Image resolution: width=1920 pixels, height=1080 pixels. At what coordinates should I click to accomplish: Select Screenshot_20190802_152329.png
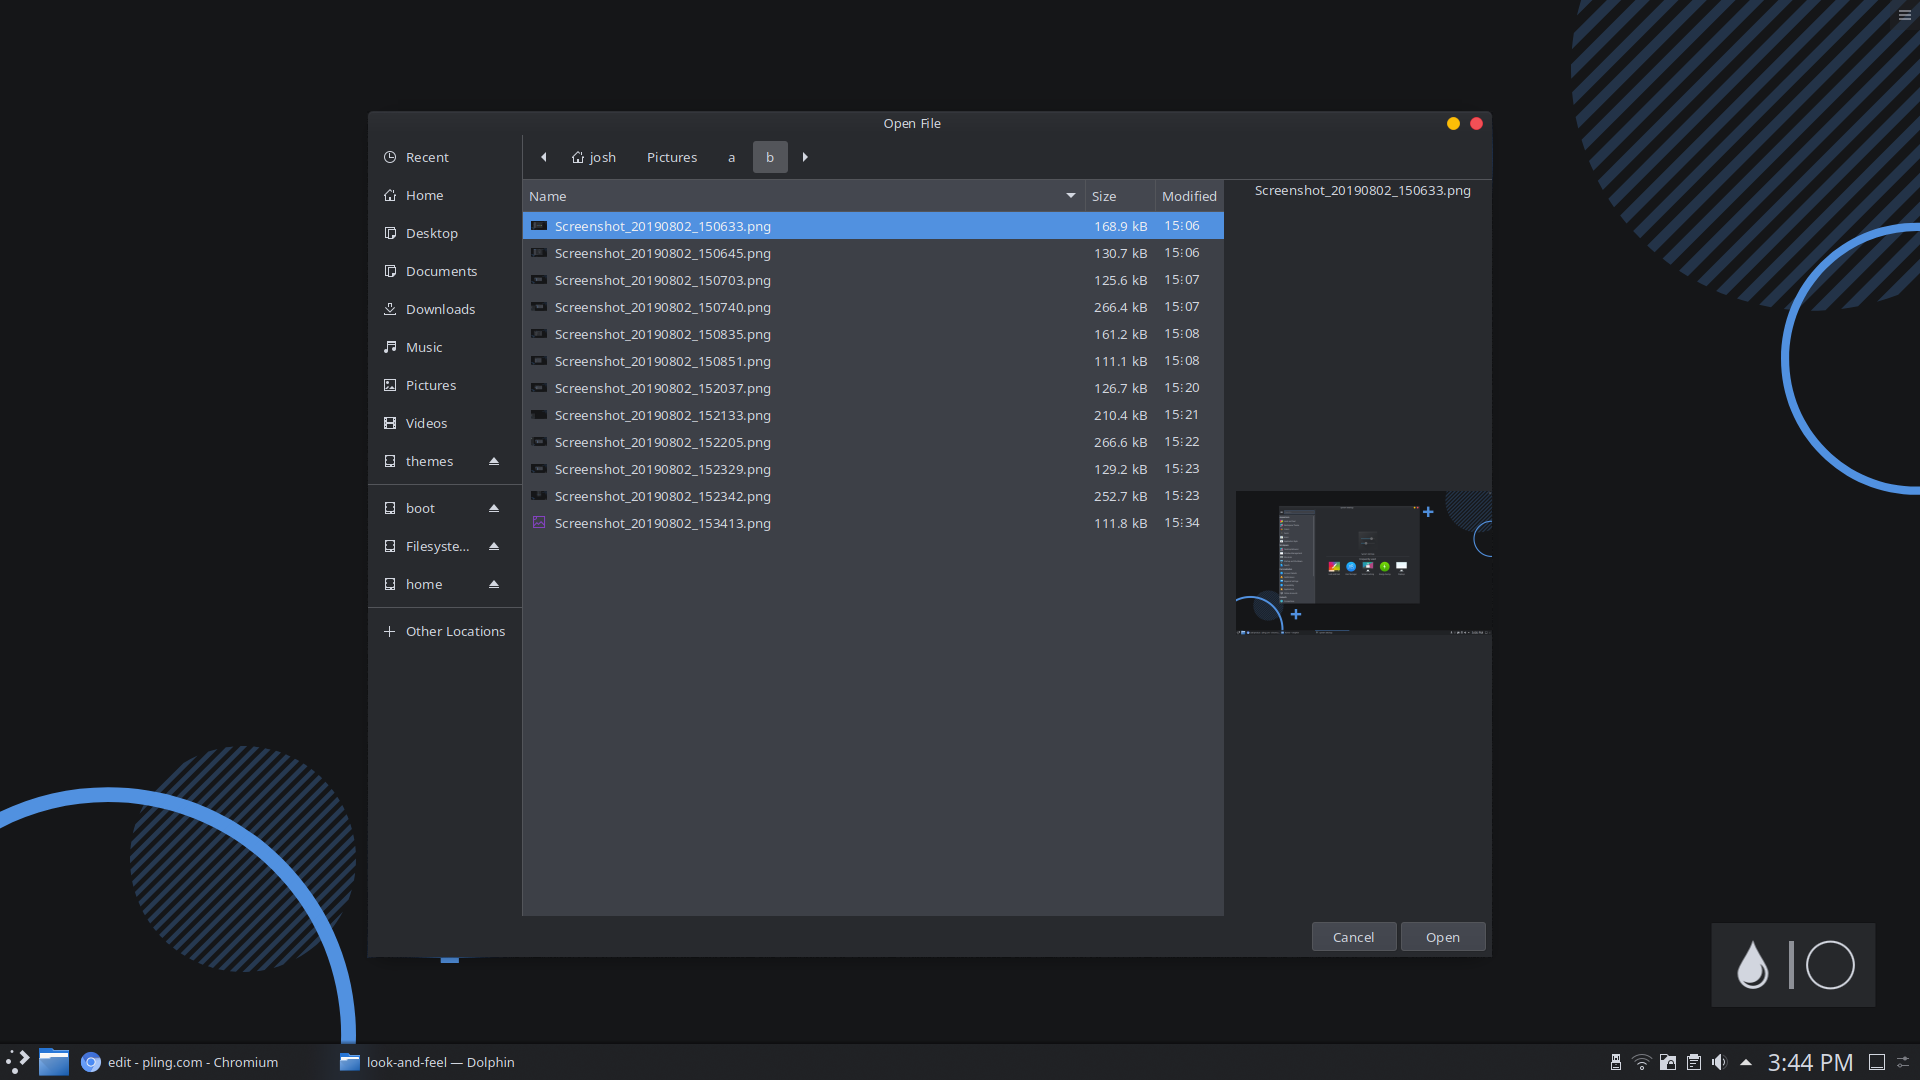click(x=873, y=469)
